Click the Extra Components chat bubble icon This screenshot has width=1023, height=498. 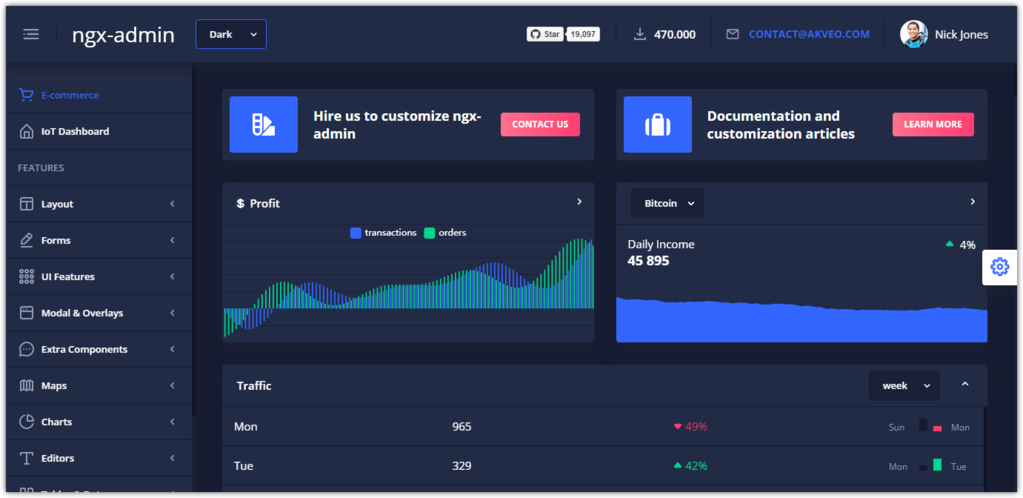pos(27,349)
